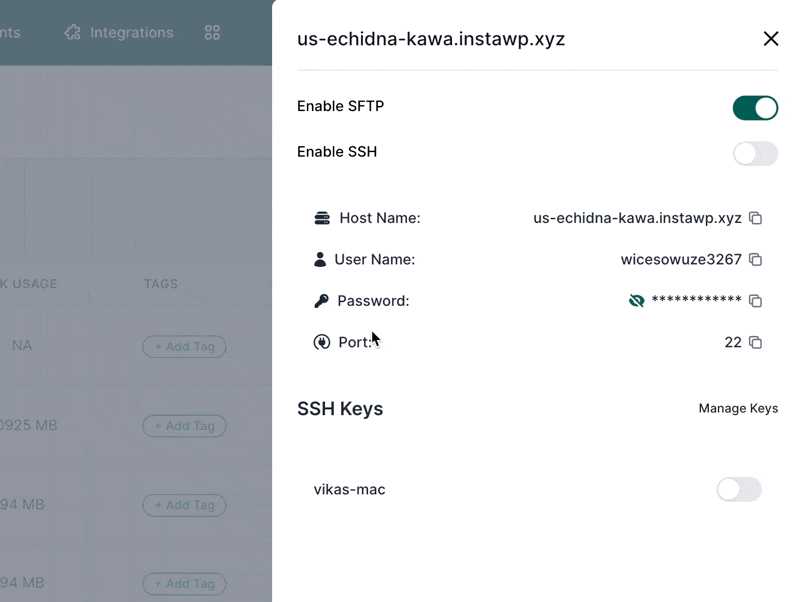Add a tag to the fourth site row
Viewport: 800px width, 602px height.
tap(185, 584)
